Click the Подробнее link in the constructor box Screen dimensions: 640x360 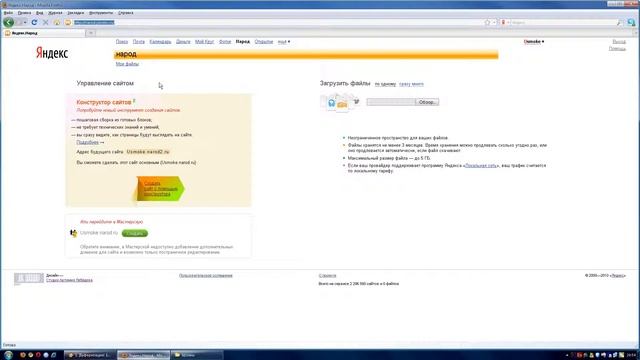click(x=87, y=142)
